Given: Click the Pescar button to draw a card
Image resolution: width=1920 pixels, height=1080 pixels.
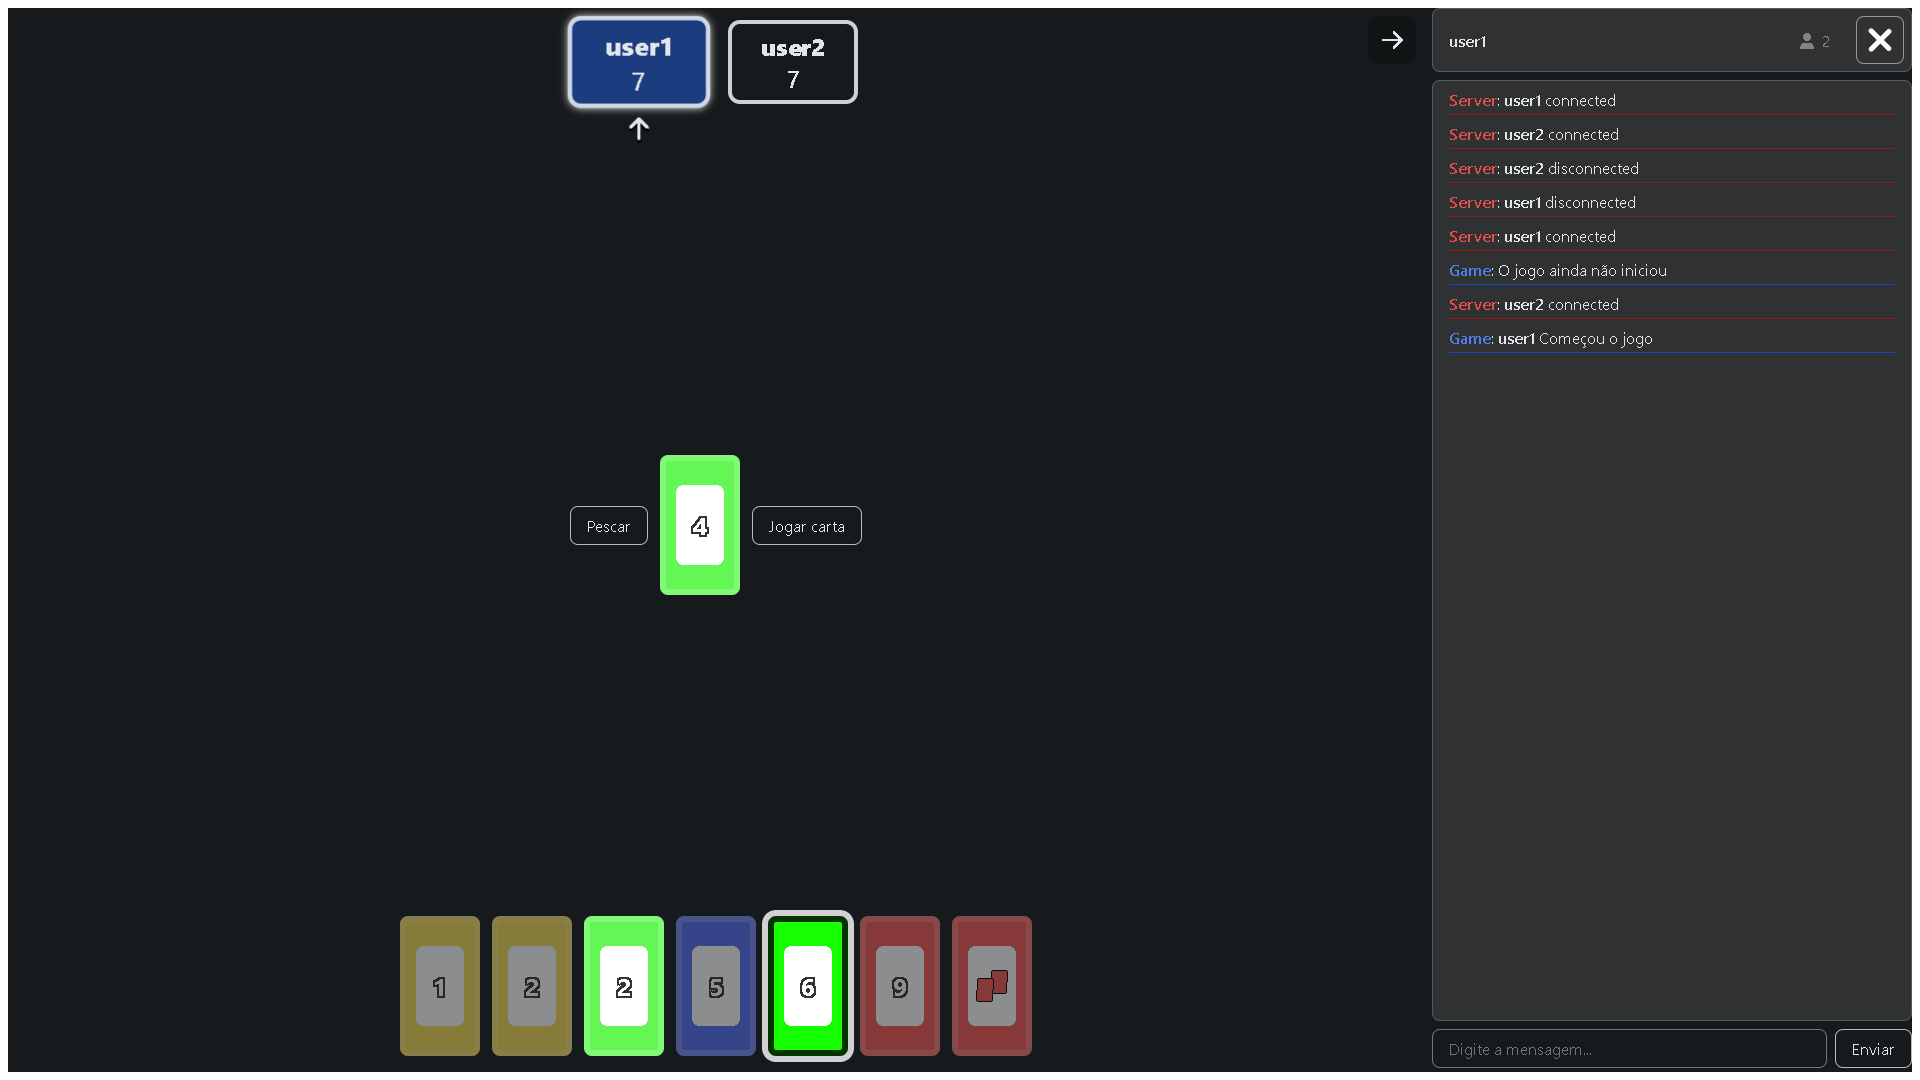Looking at the screenshot, I should [x=609, y=526].
